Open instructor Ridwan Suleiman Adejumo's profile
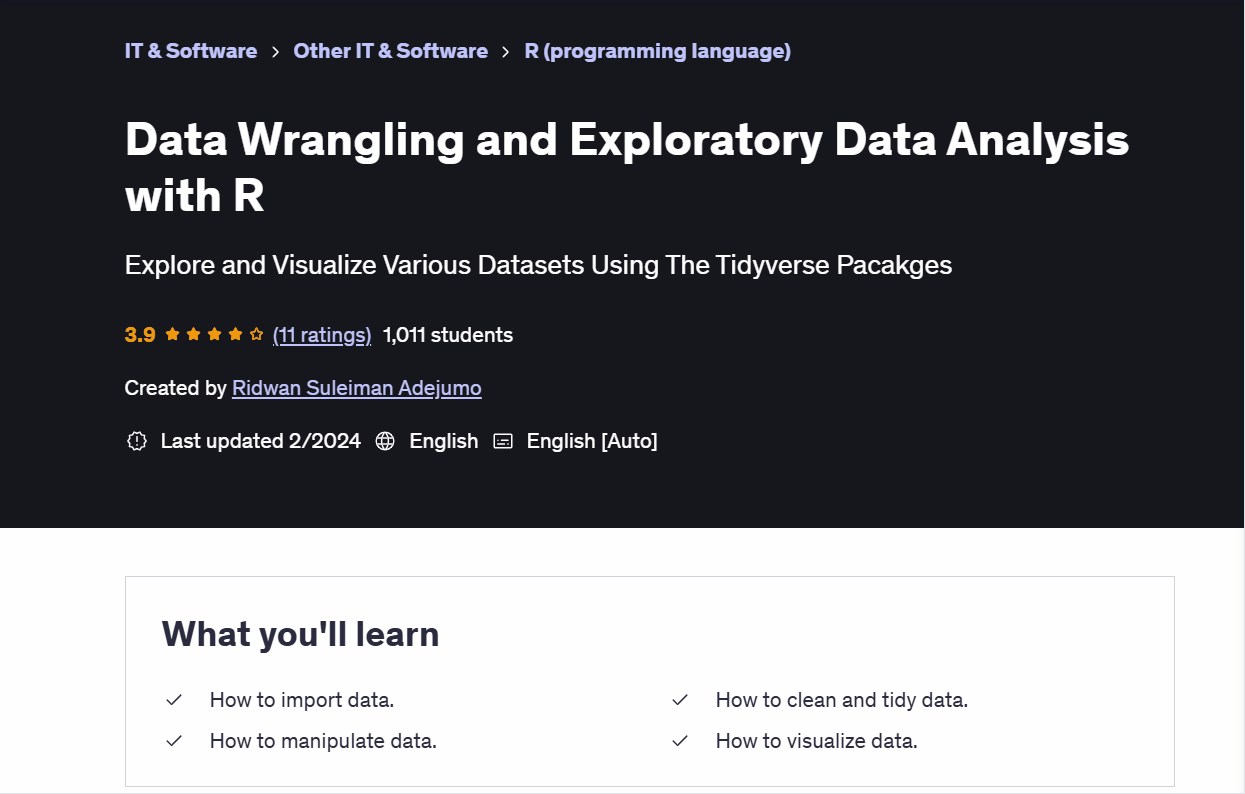The height and width of the screenshot is (794, 1245). point(357,388)
